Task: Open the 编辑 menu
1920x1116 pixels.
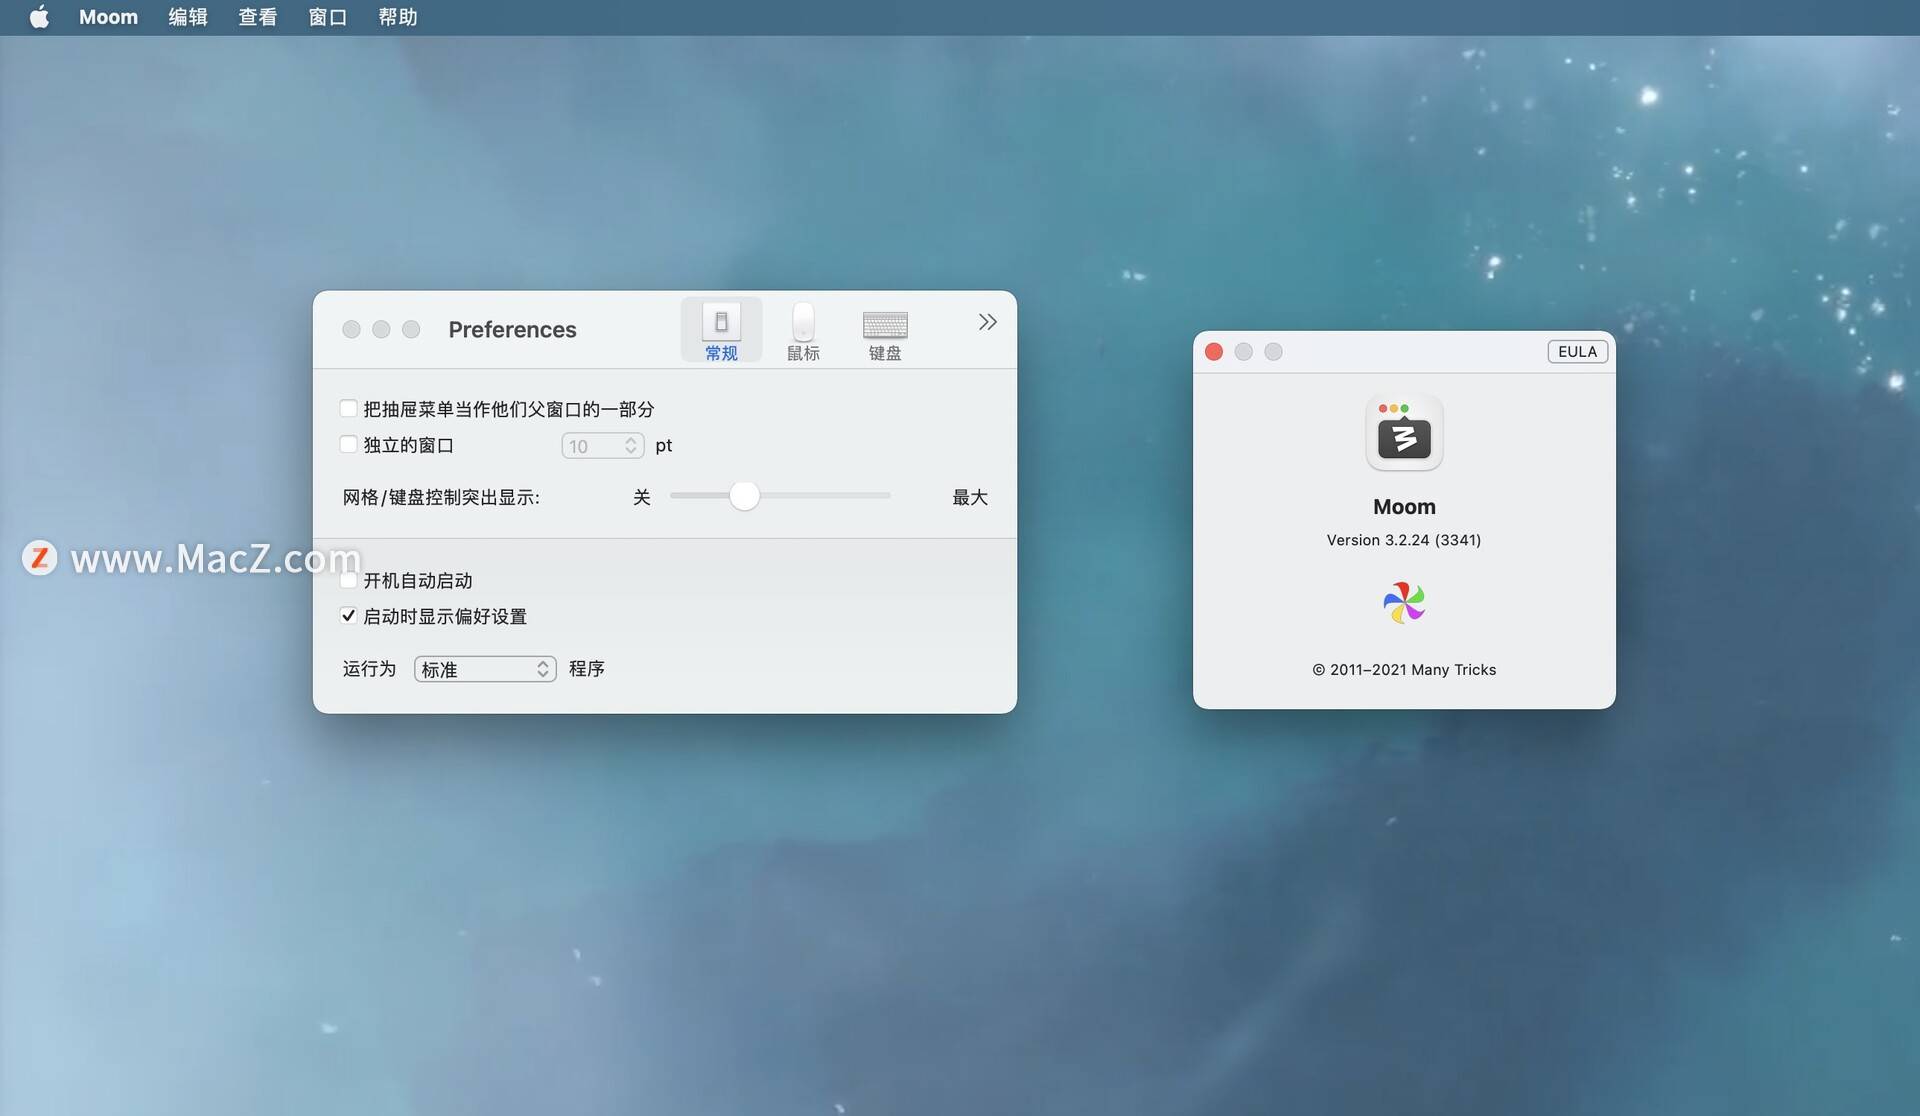Action: (x=187, y=17)
